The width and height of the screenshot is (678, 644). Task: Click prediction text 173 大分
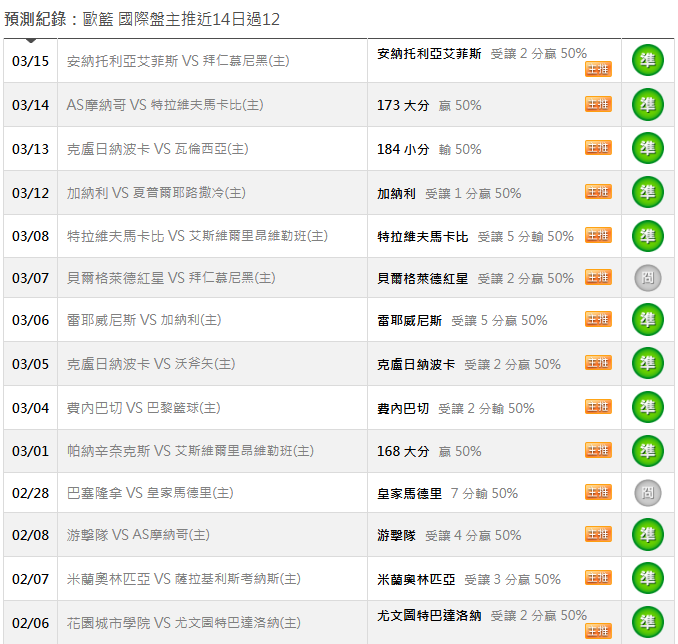[403, 105]
